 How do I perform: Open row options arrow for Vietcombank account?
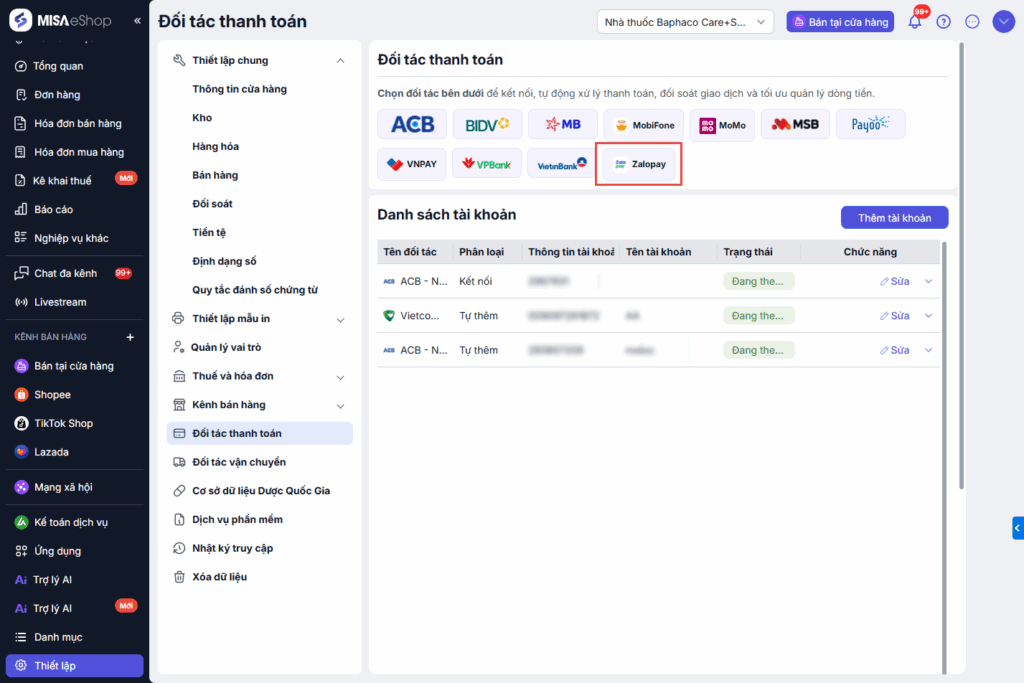coord(928,316)
